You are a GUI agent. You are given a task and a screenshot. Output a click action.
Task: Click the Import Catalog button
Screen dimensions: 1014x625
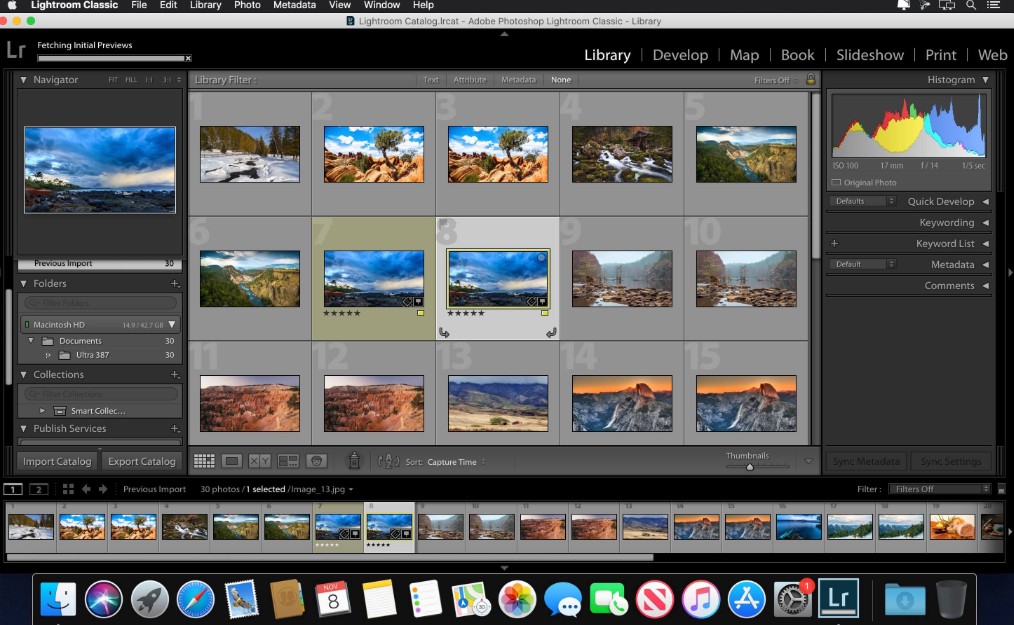[x=58, y=461]
